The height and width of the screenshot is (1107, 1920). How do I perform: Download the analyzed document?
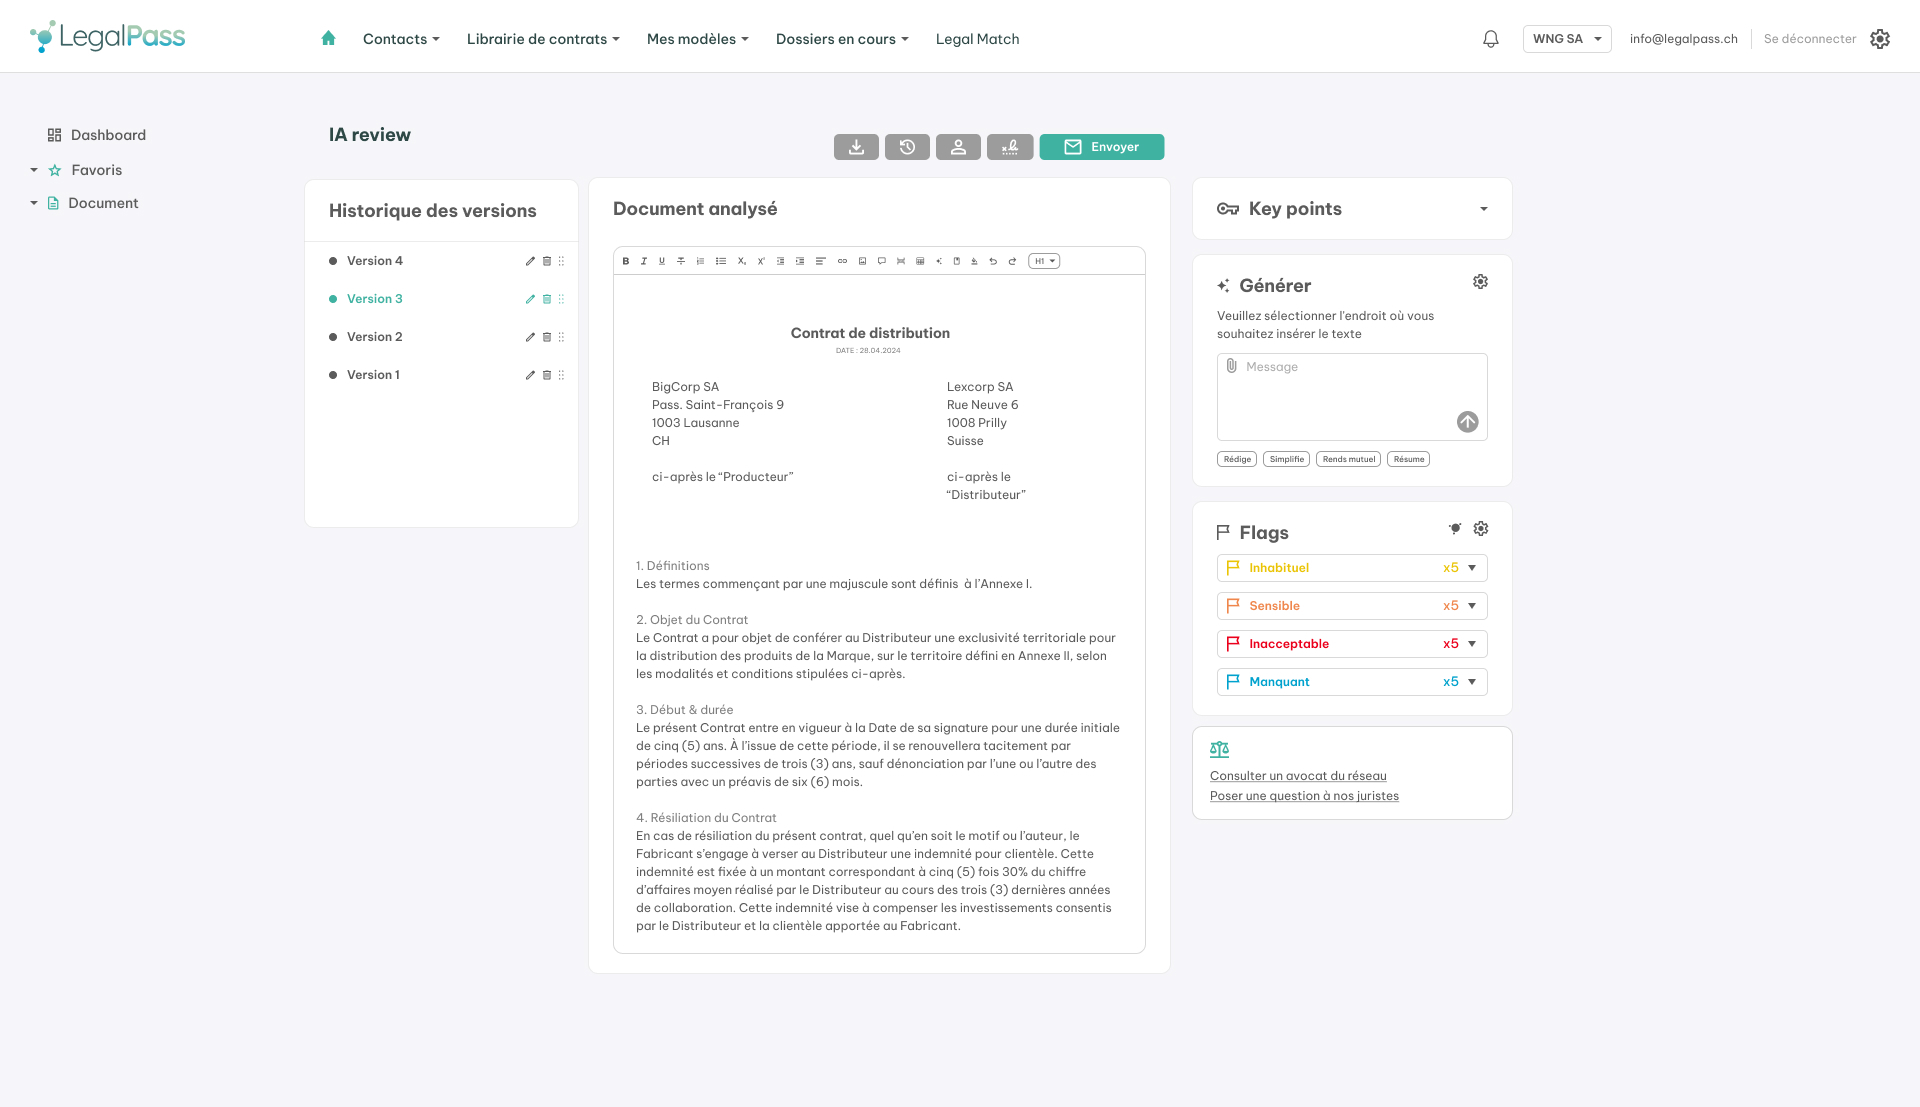(x=856, y=147)
